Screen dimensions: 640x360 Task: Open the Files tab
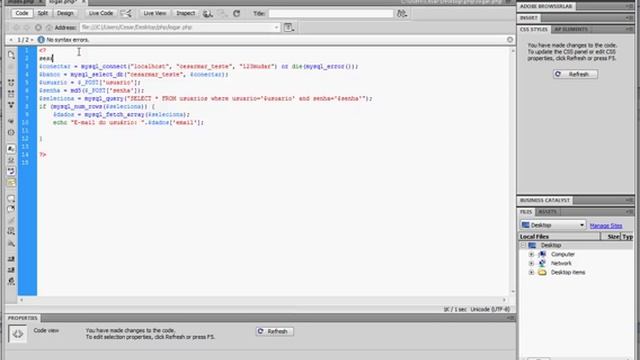526,212
